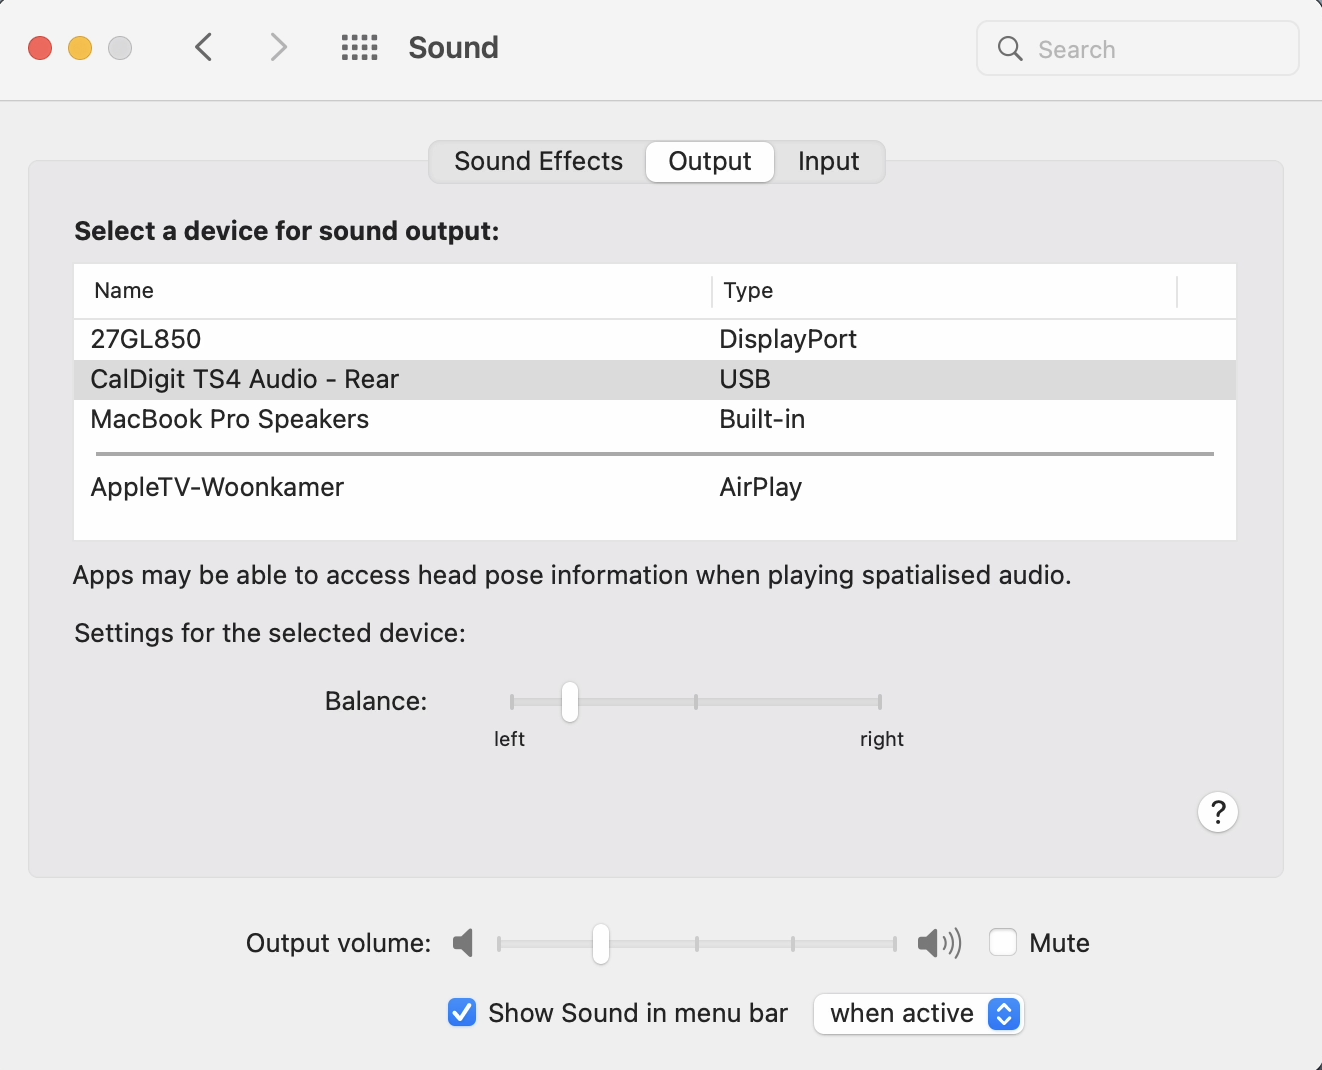Click the grey zoom window button
Viewport: 1322px width, 1070px height.
[120, 48]
